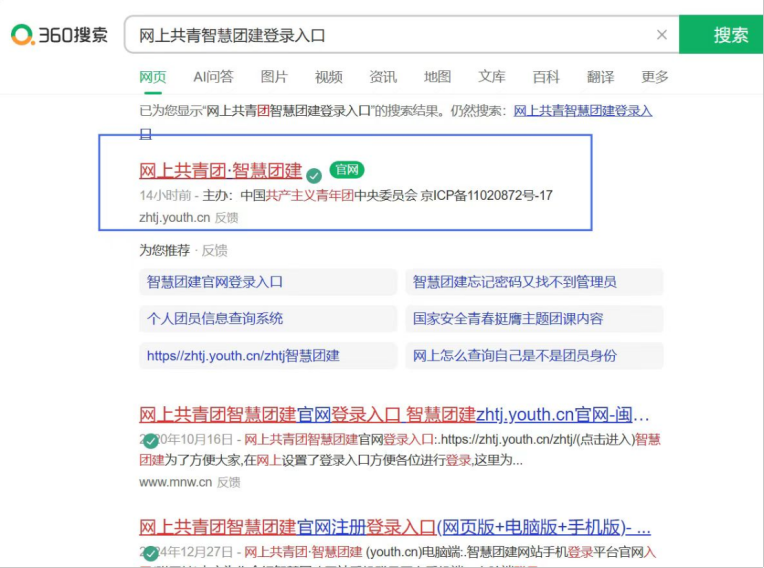
Task: Switch to the AI问答 tab
Action: [x=213, y=77]
